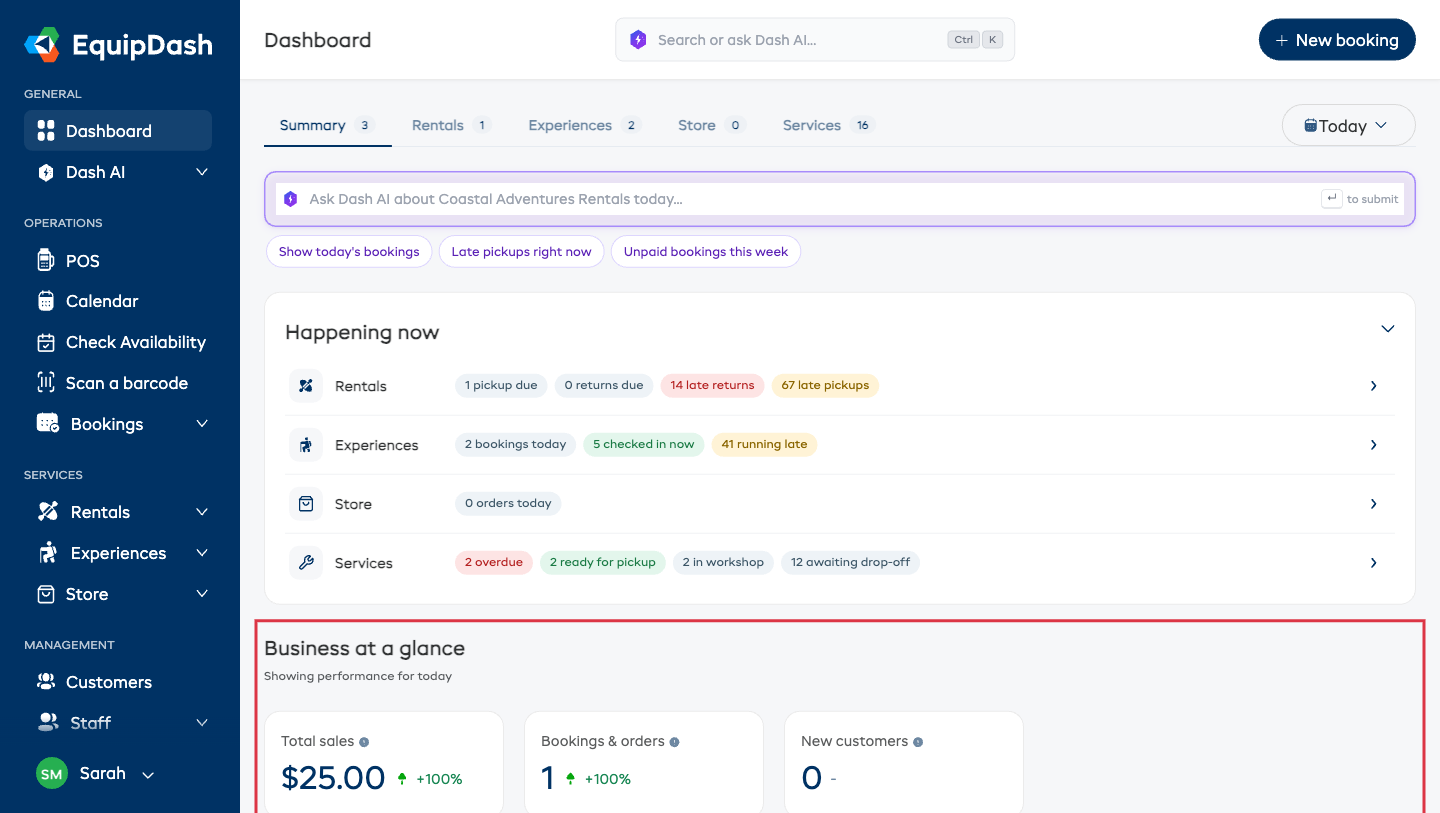
Task: Click the Store bag icon in sidebar
Action: pos(45,594)
